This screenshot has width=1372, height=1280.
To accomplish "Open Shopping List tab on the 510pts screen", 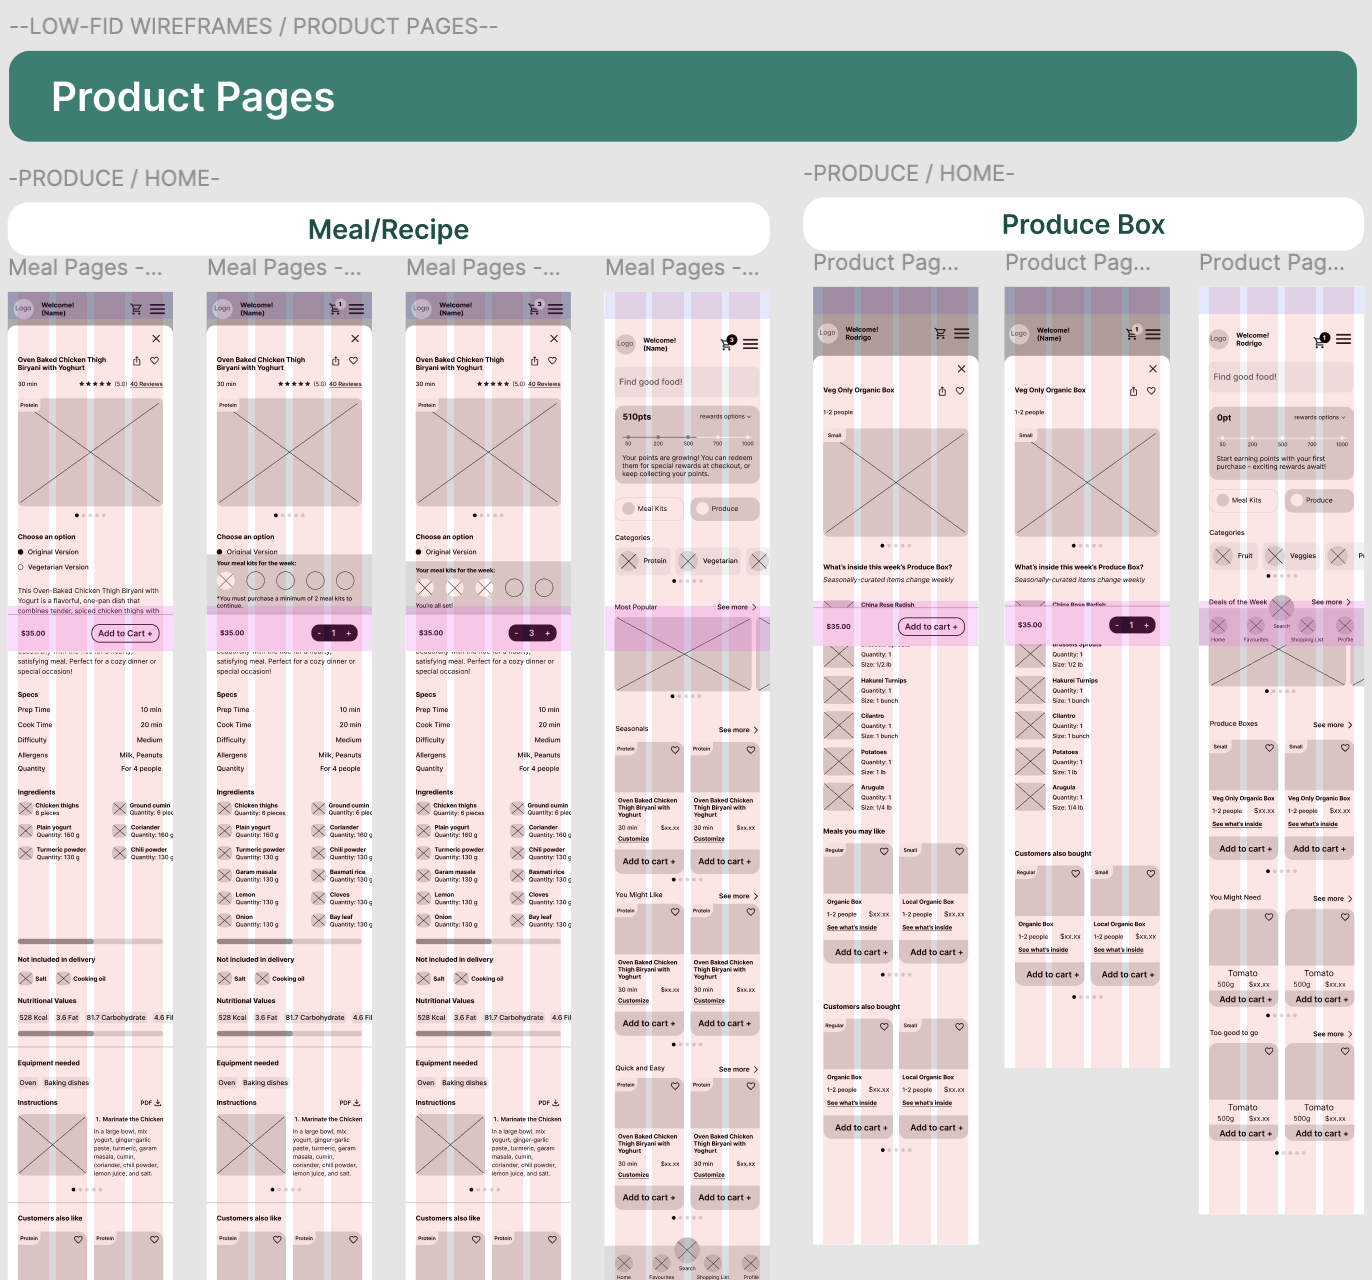I will (713, 1265).
